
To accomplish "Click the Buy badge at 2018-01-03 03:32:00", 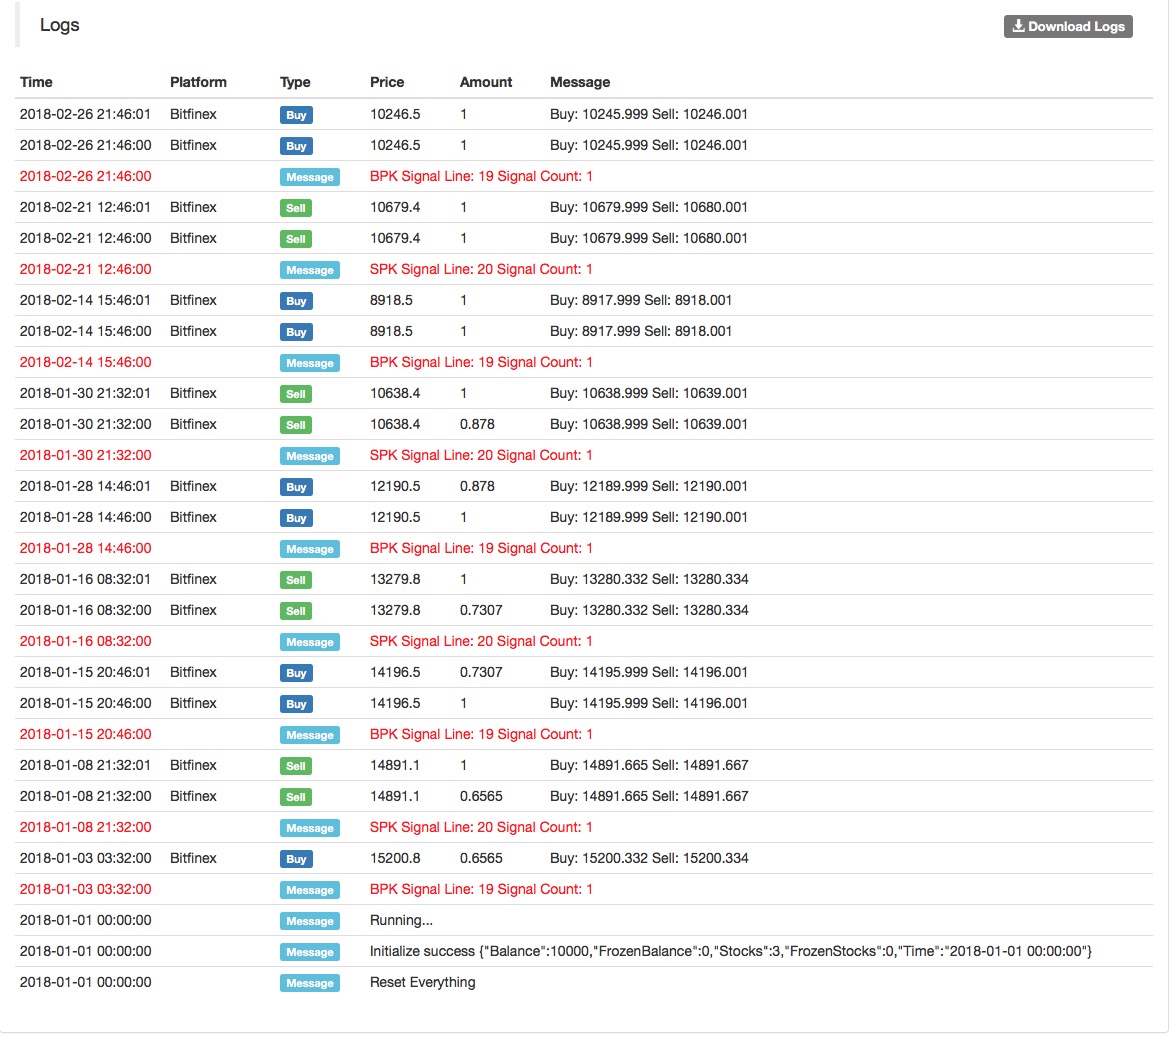I will (x=296, y=859).
